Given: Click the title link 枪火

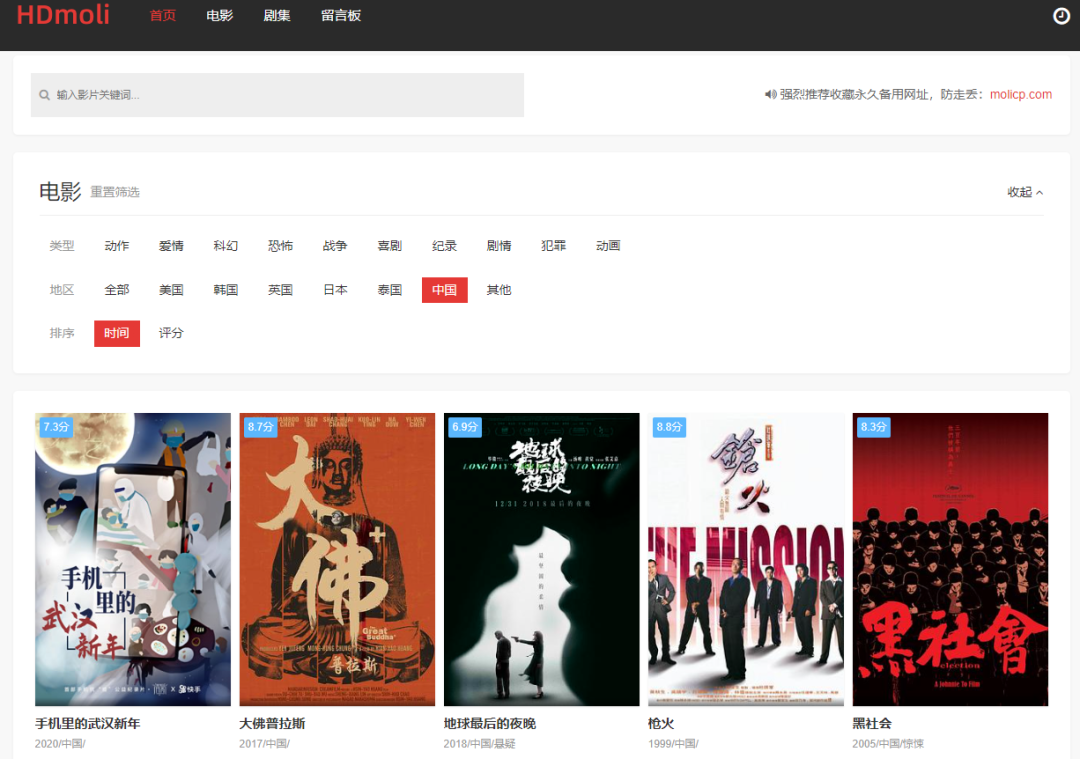Looking at the screenshot, I should (661, 723).
